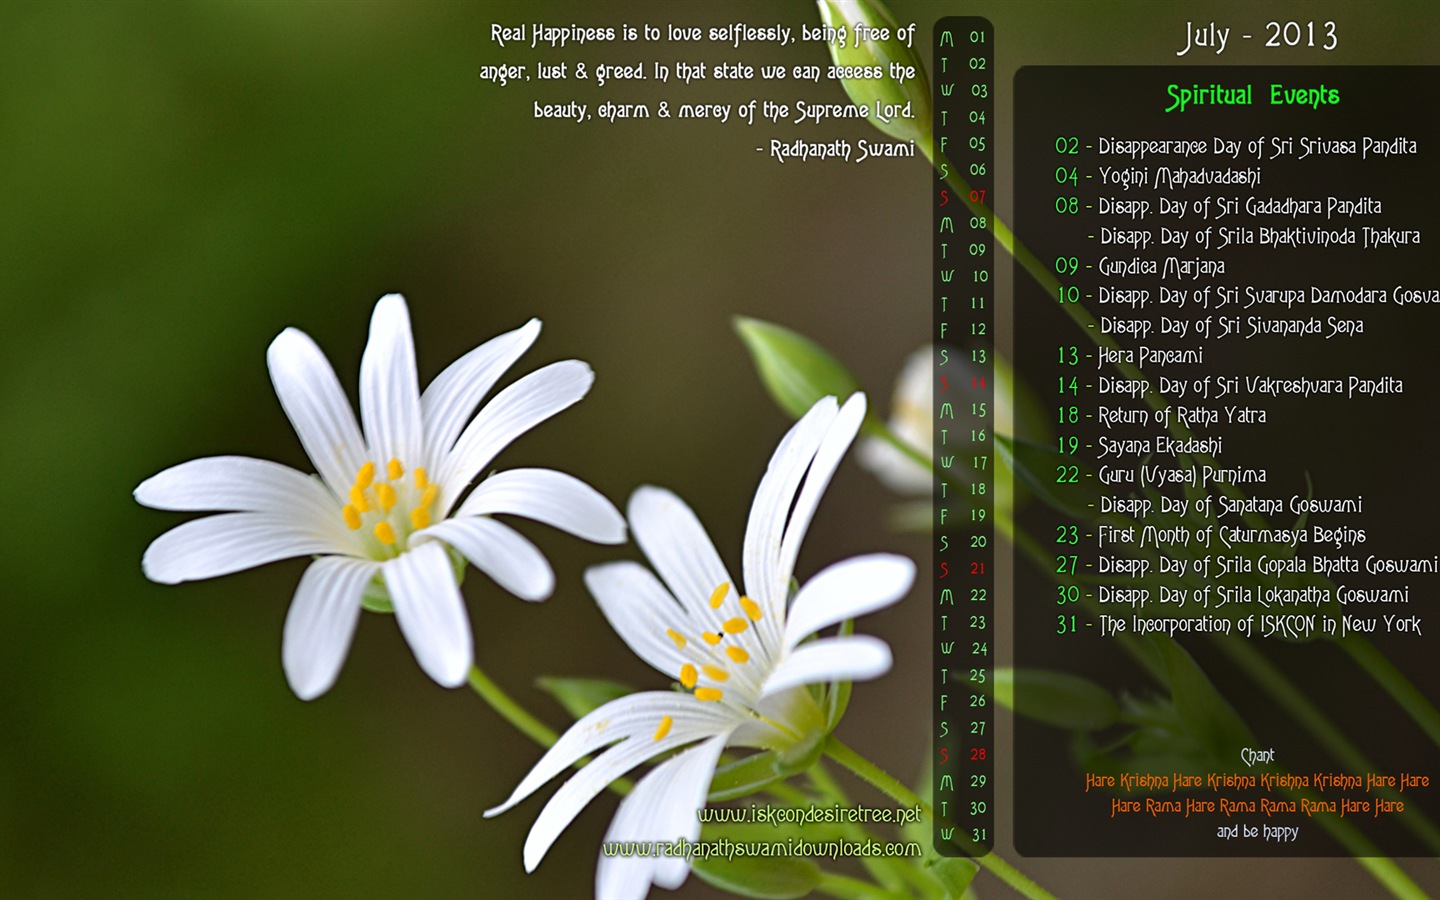The width and height of the screenshot is (1440, 900).
Task: Click 'Disapp. Day of Srila Lokanatha Goswami'
Action: click(x=1253, y=595)
